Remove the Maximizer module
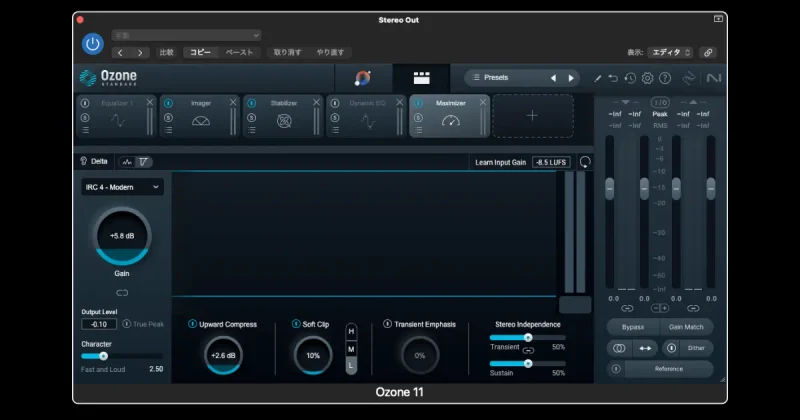This screenshot has width=800, height=420. (483, 103)
